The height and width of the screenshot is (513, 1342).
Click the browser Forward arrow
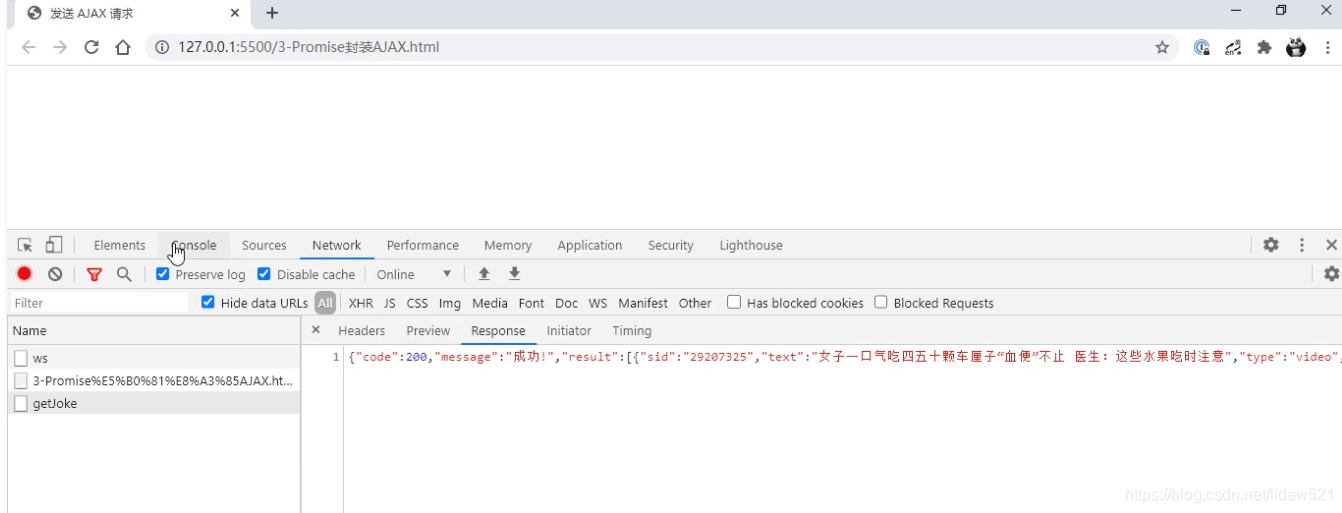point(60,47)
